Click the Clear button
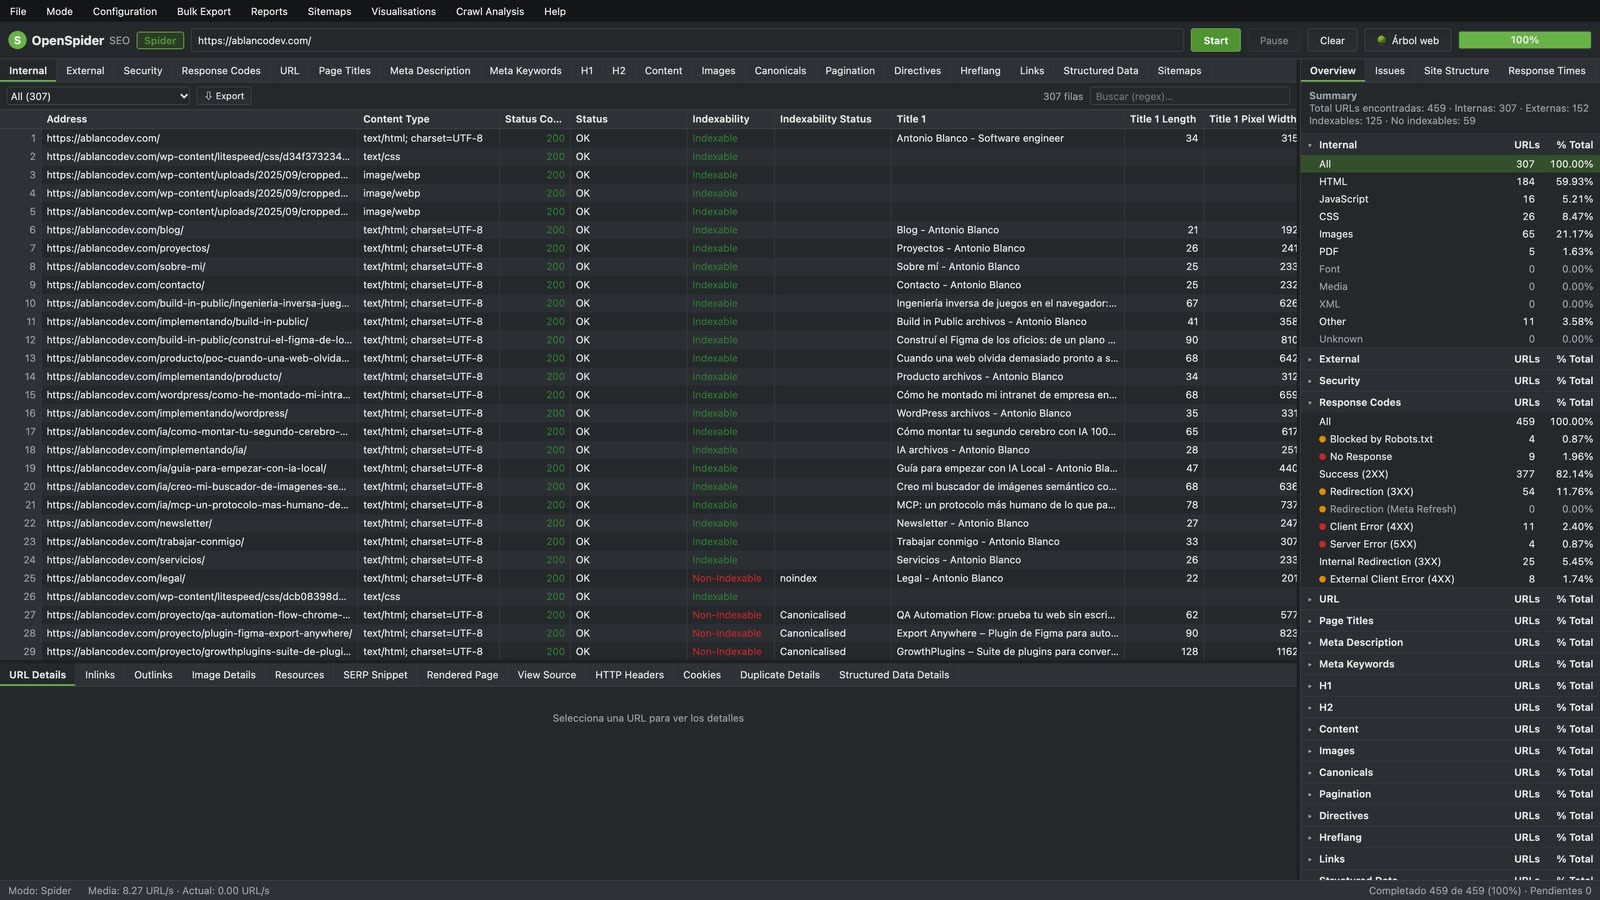This screenshot has width=1600, height=900. pyautogui.click(x=1332, y=40)
